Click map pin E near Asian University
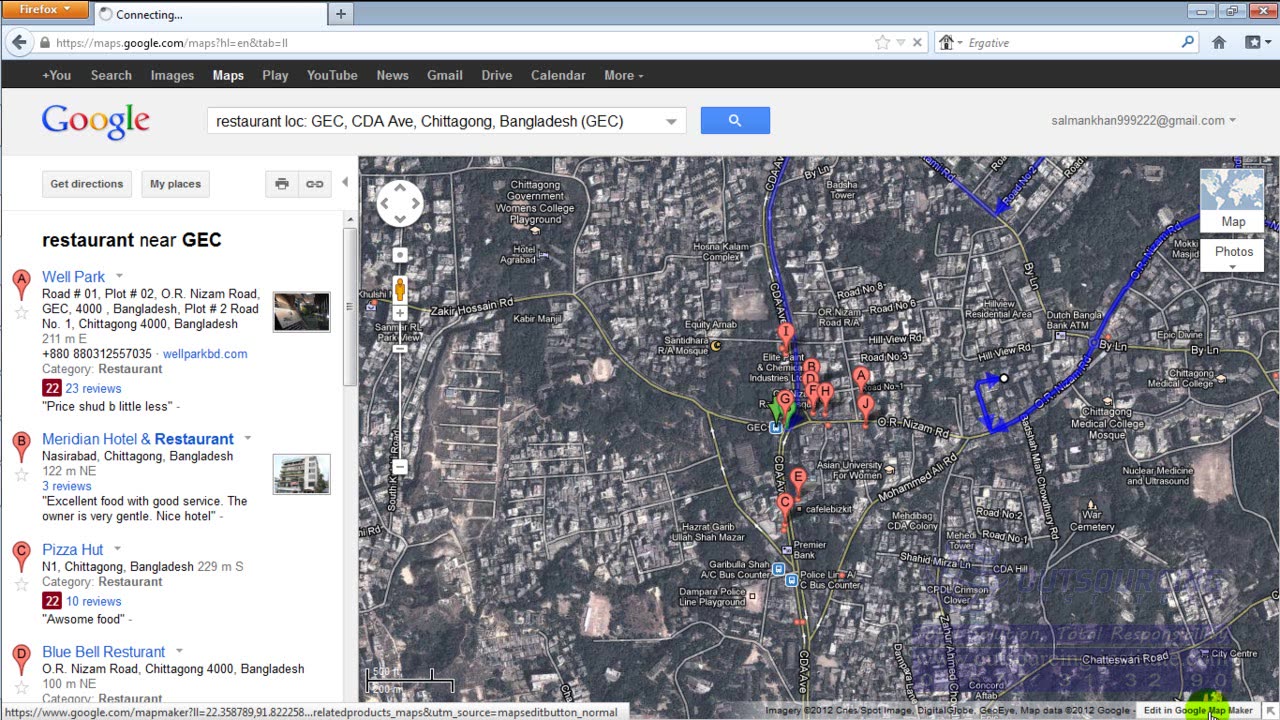 tap(798, 483)
